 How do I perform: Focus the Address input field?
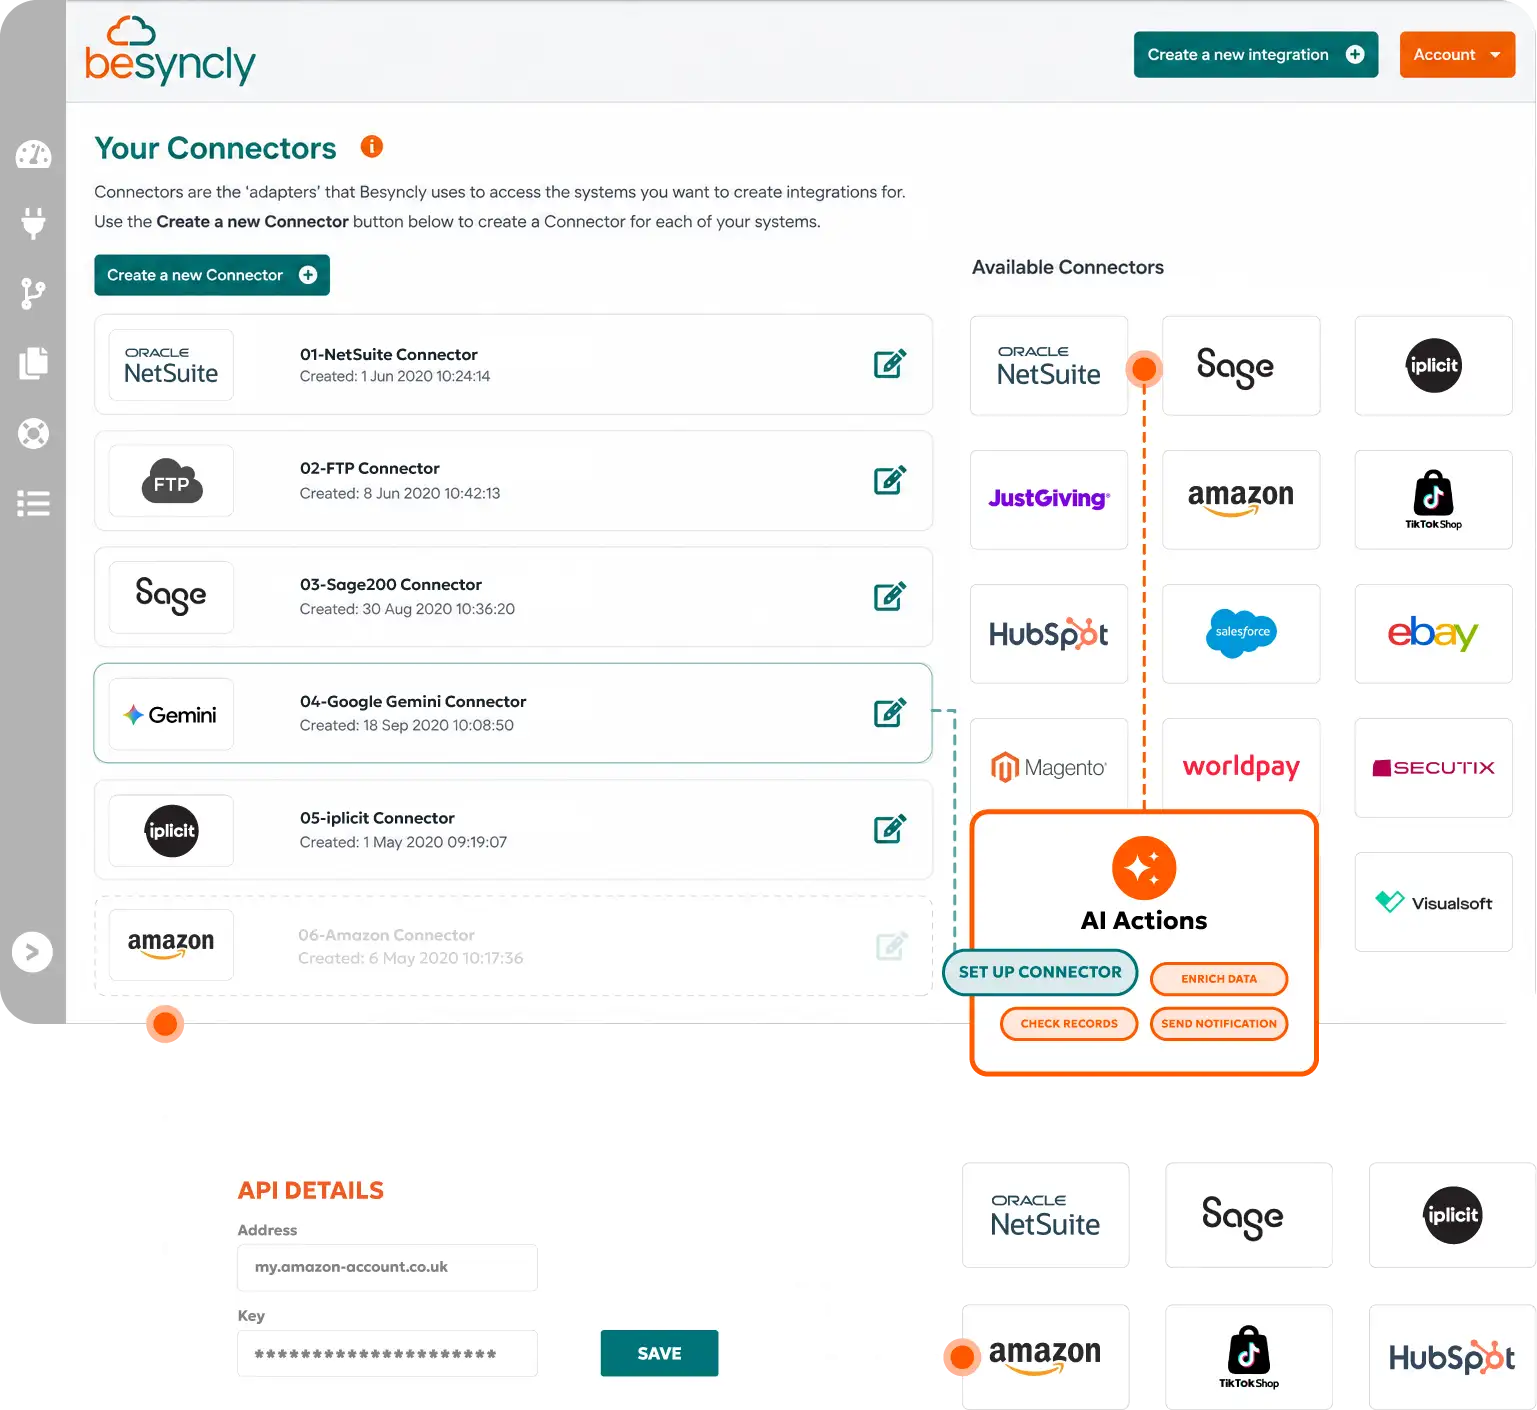pos(387,1267)
